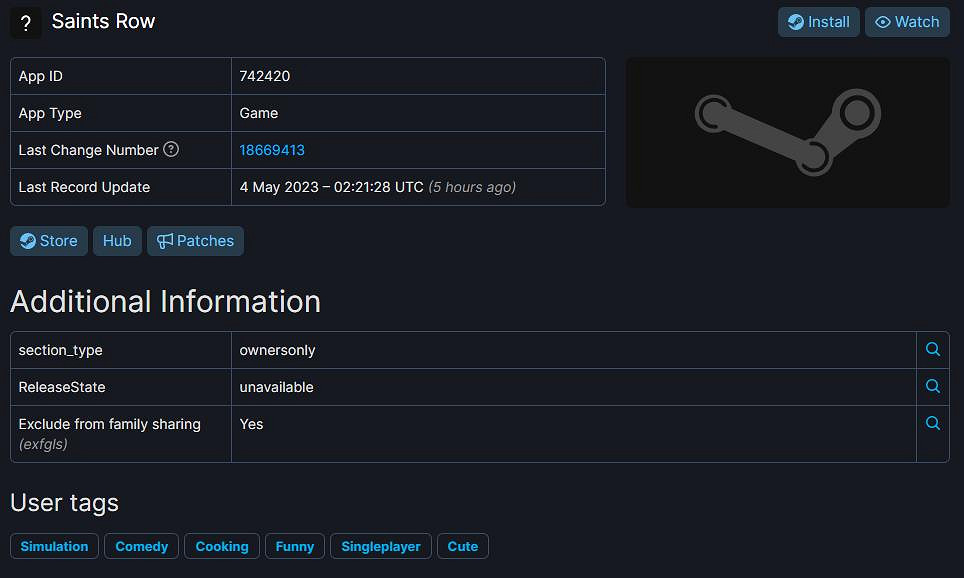The height and width of the screenshot is (578, 964).
Task: Click the App ID value 742420
Action: coord(265,76)
